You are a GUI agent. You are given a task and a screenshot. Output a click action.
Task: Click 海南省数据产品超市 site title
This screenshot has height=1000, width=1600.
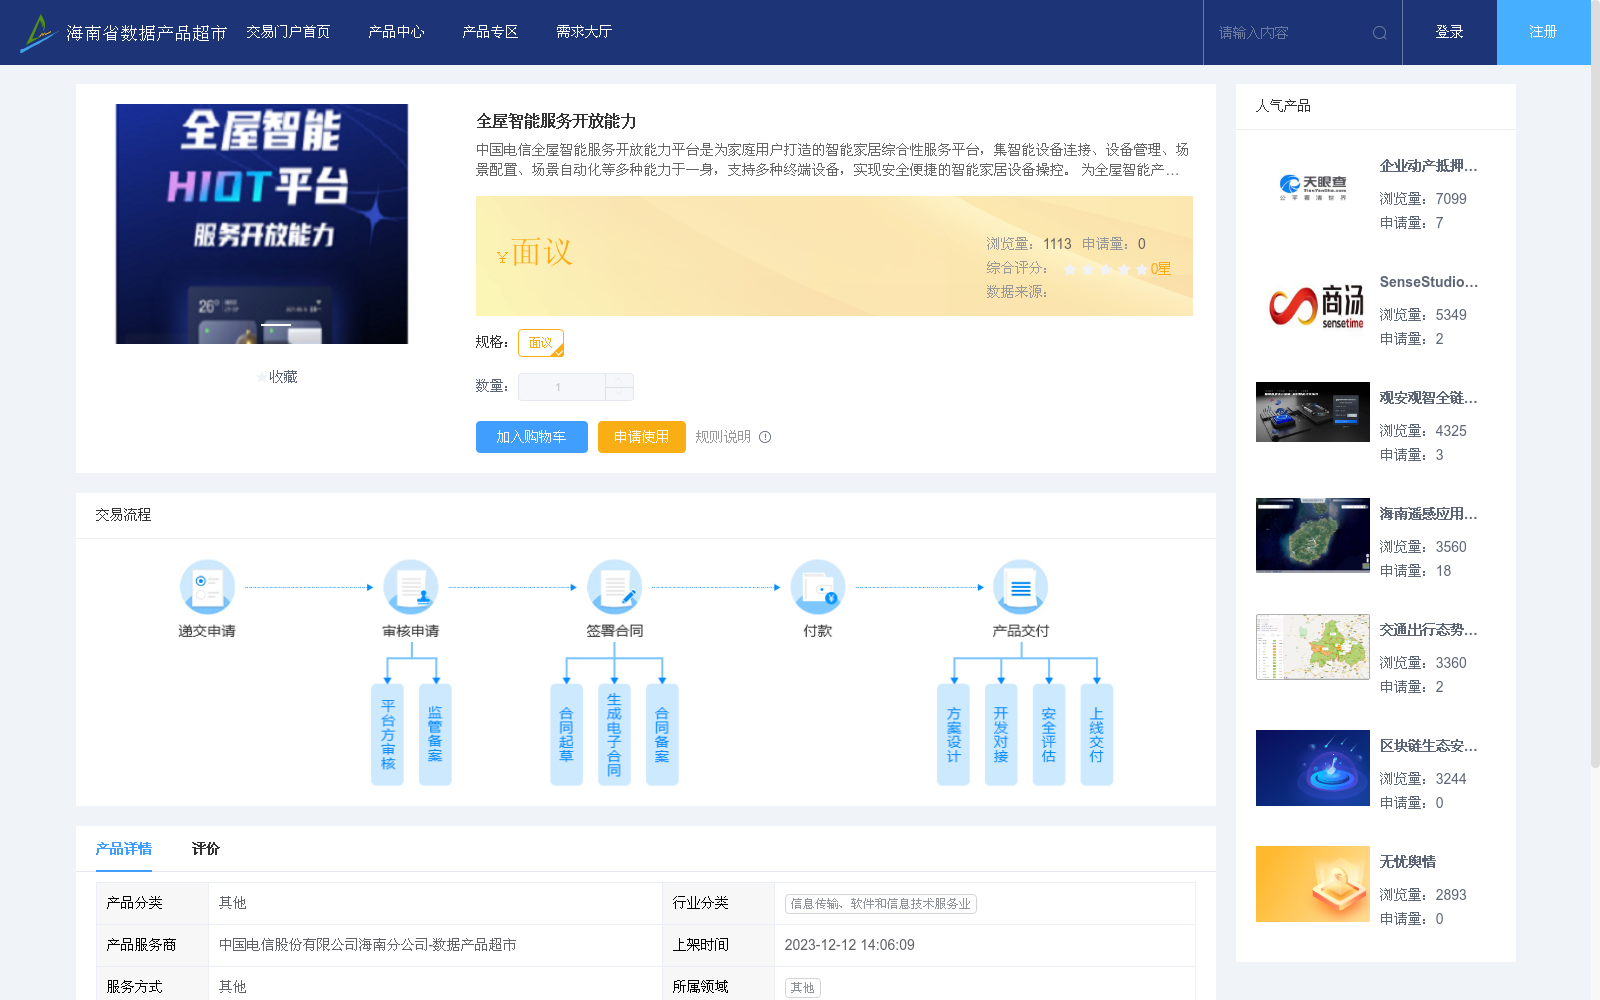[147, 33]
